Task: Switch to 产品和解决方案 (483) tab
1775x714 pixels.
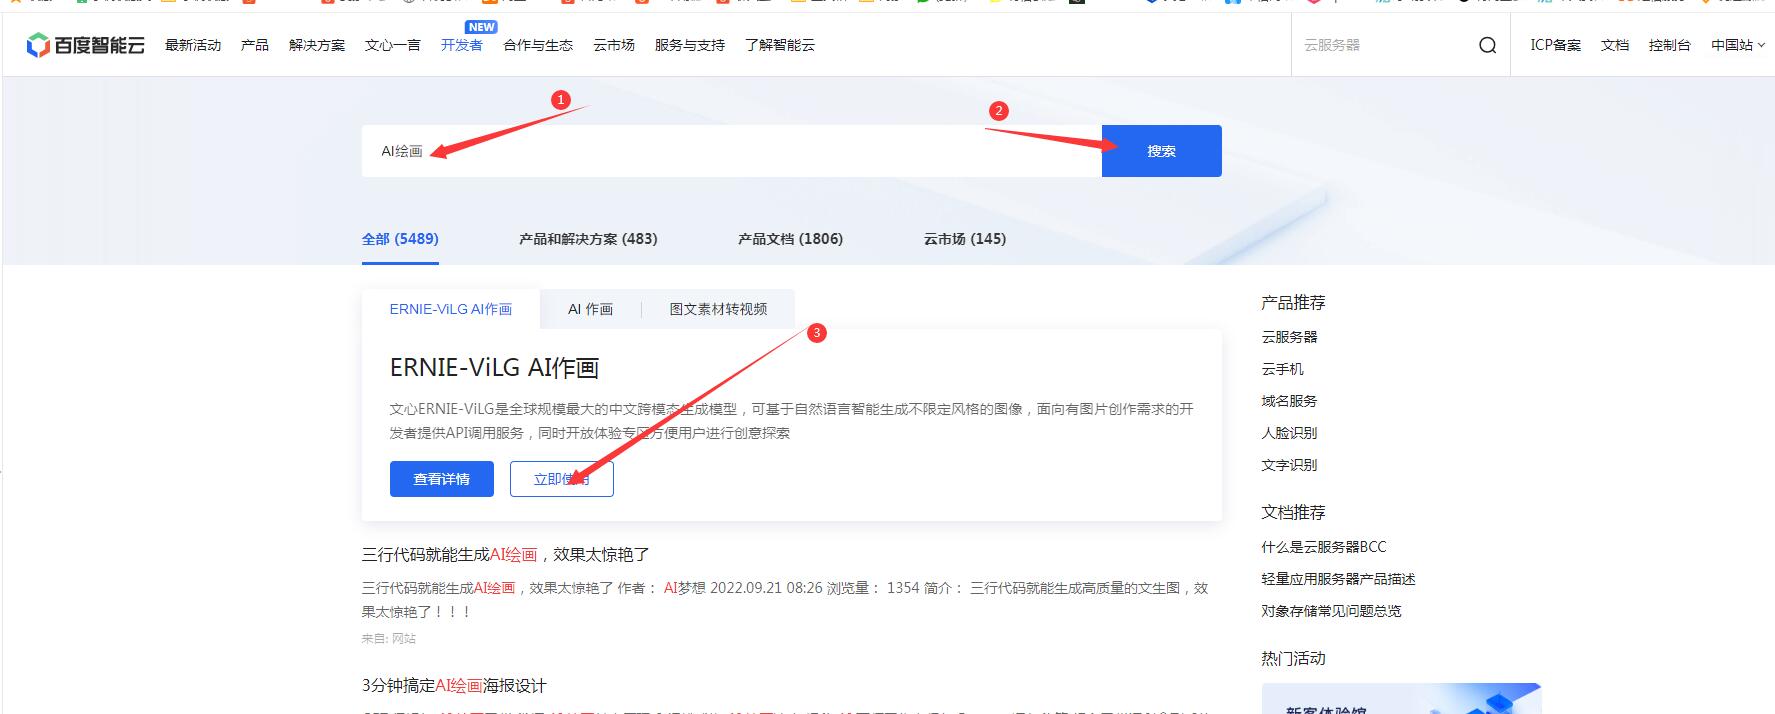Action: 588,239
